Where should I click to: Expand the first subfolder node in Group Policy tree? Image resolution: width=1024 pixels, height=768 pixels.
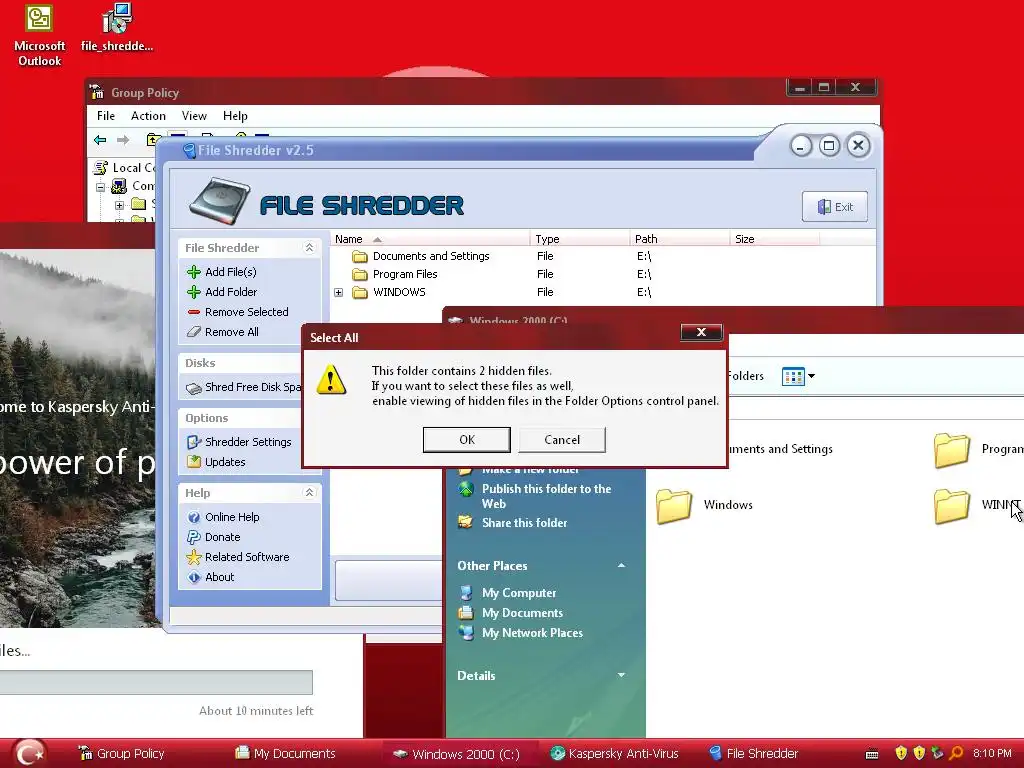tap(119, 205)
